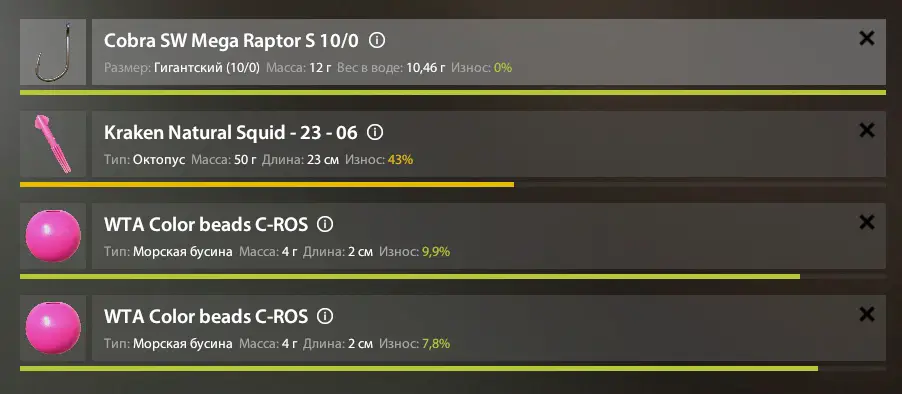View info icon of bead with 7,8% wear

tap(325, 316)
